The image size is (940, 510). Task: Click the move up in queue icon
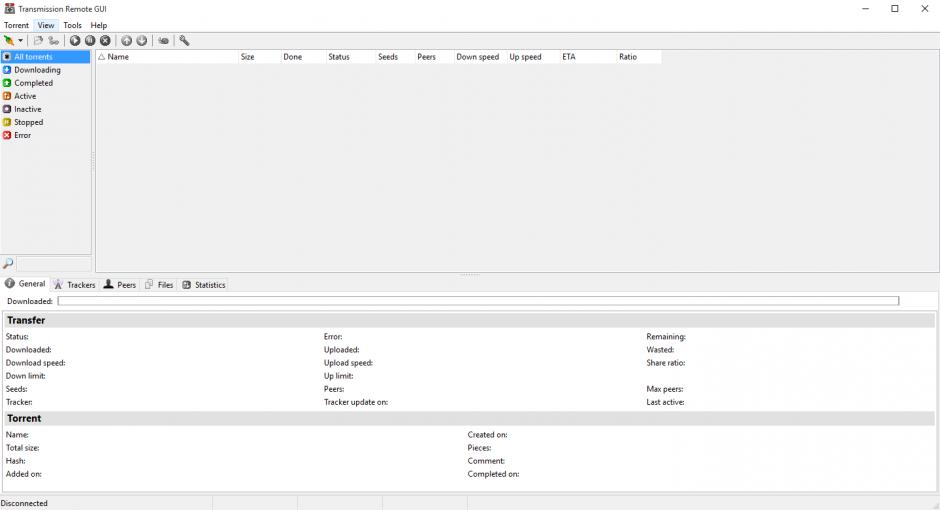pyautogui.click(x=126, y=41)
